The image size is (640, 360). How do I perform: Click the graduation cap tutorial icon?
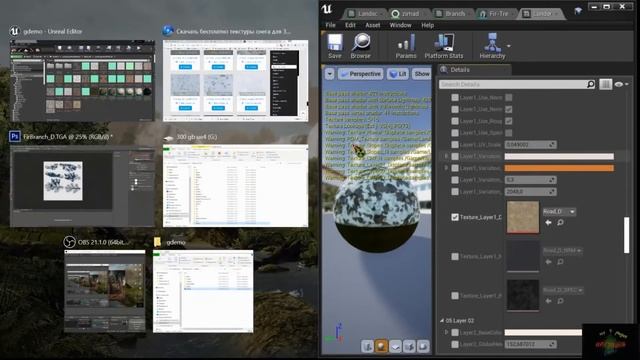(x=578, y=11)
